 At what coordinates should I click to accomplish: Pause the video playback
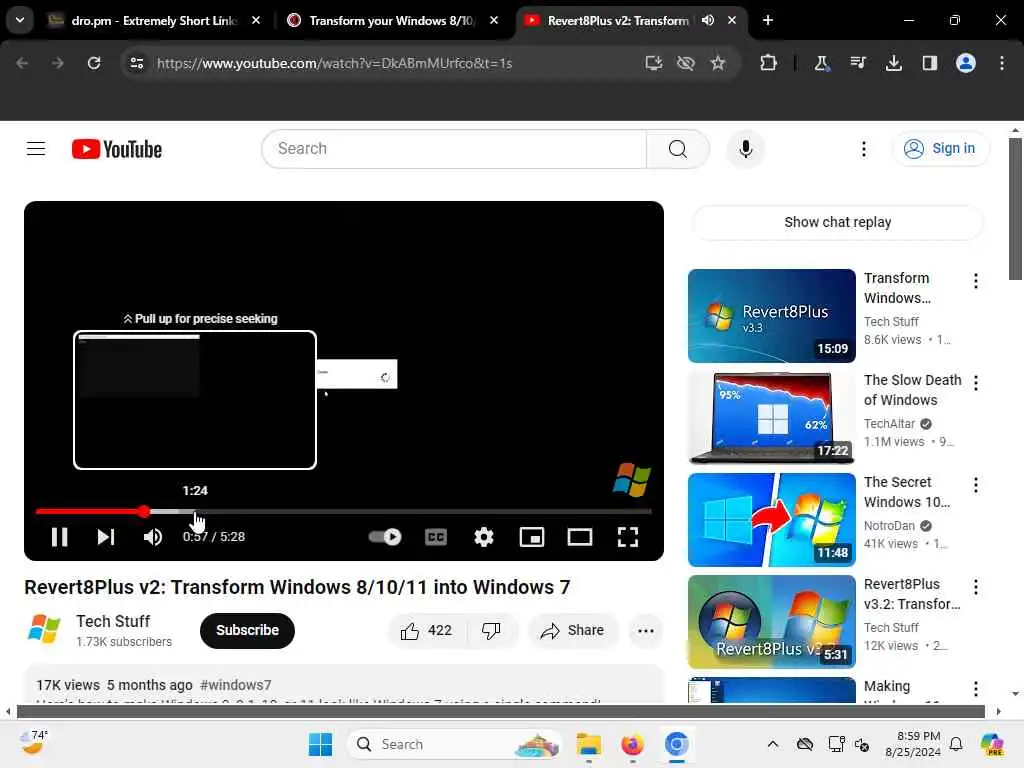coord(59,537)
